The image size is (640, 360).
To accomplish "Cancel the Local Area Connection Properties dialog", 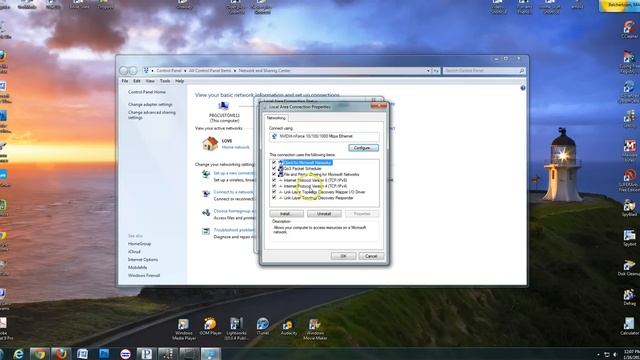I will [x=371, y=256].
